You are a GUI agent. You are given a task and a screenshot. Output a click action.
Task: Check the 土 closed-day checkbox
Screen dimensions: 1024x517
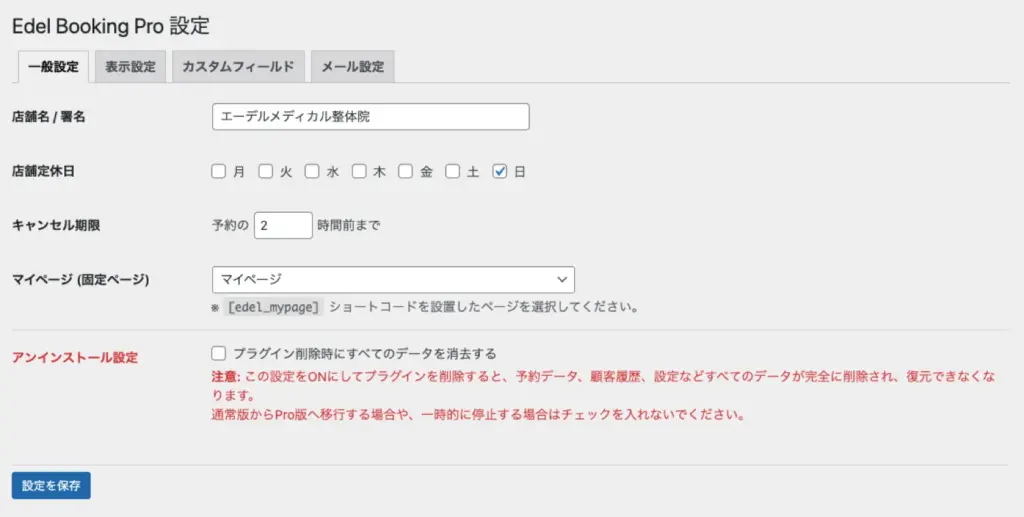(x=453, y=171)
